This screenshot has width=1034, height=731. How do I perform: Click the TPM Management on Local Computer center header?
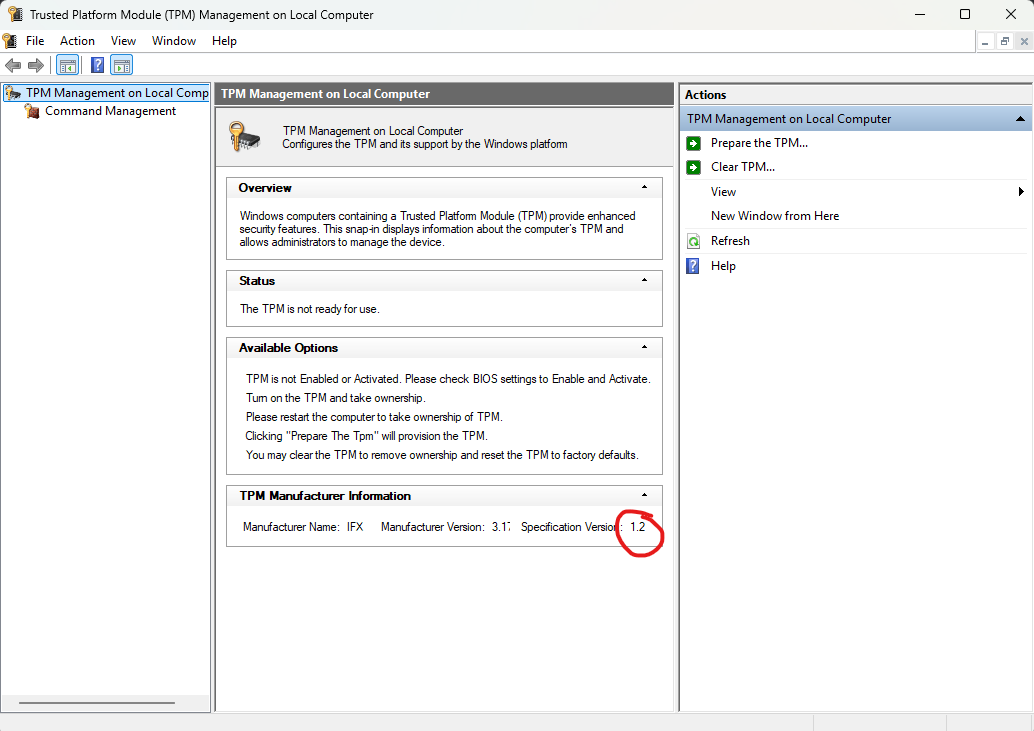point(444,94)
